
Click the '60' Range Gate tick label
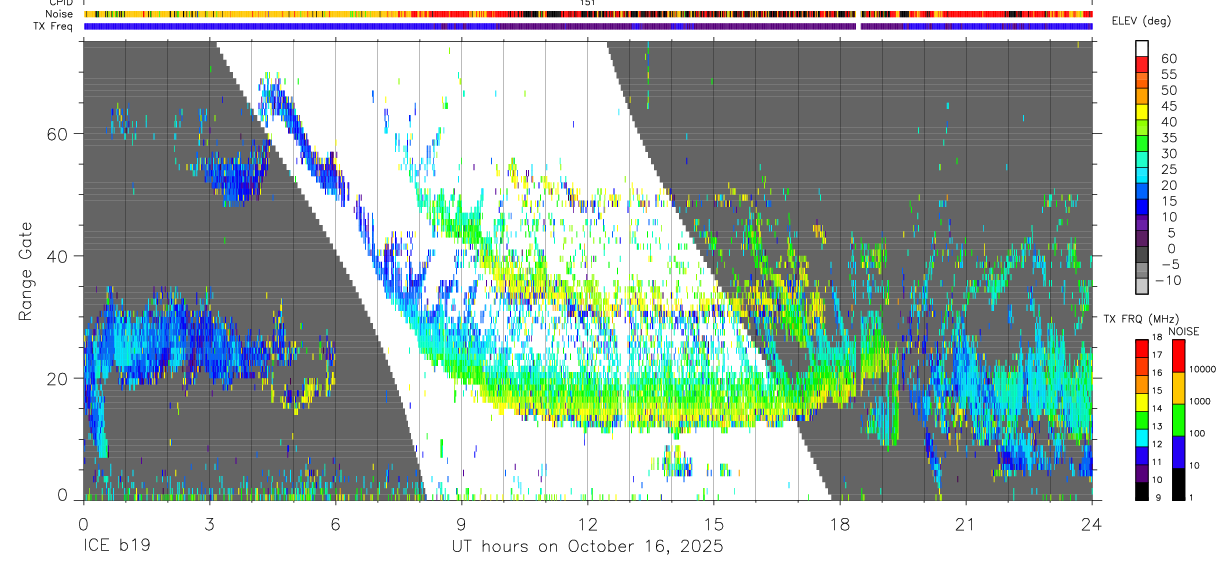coord(57,134)
